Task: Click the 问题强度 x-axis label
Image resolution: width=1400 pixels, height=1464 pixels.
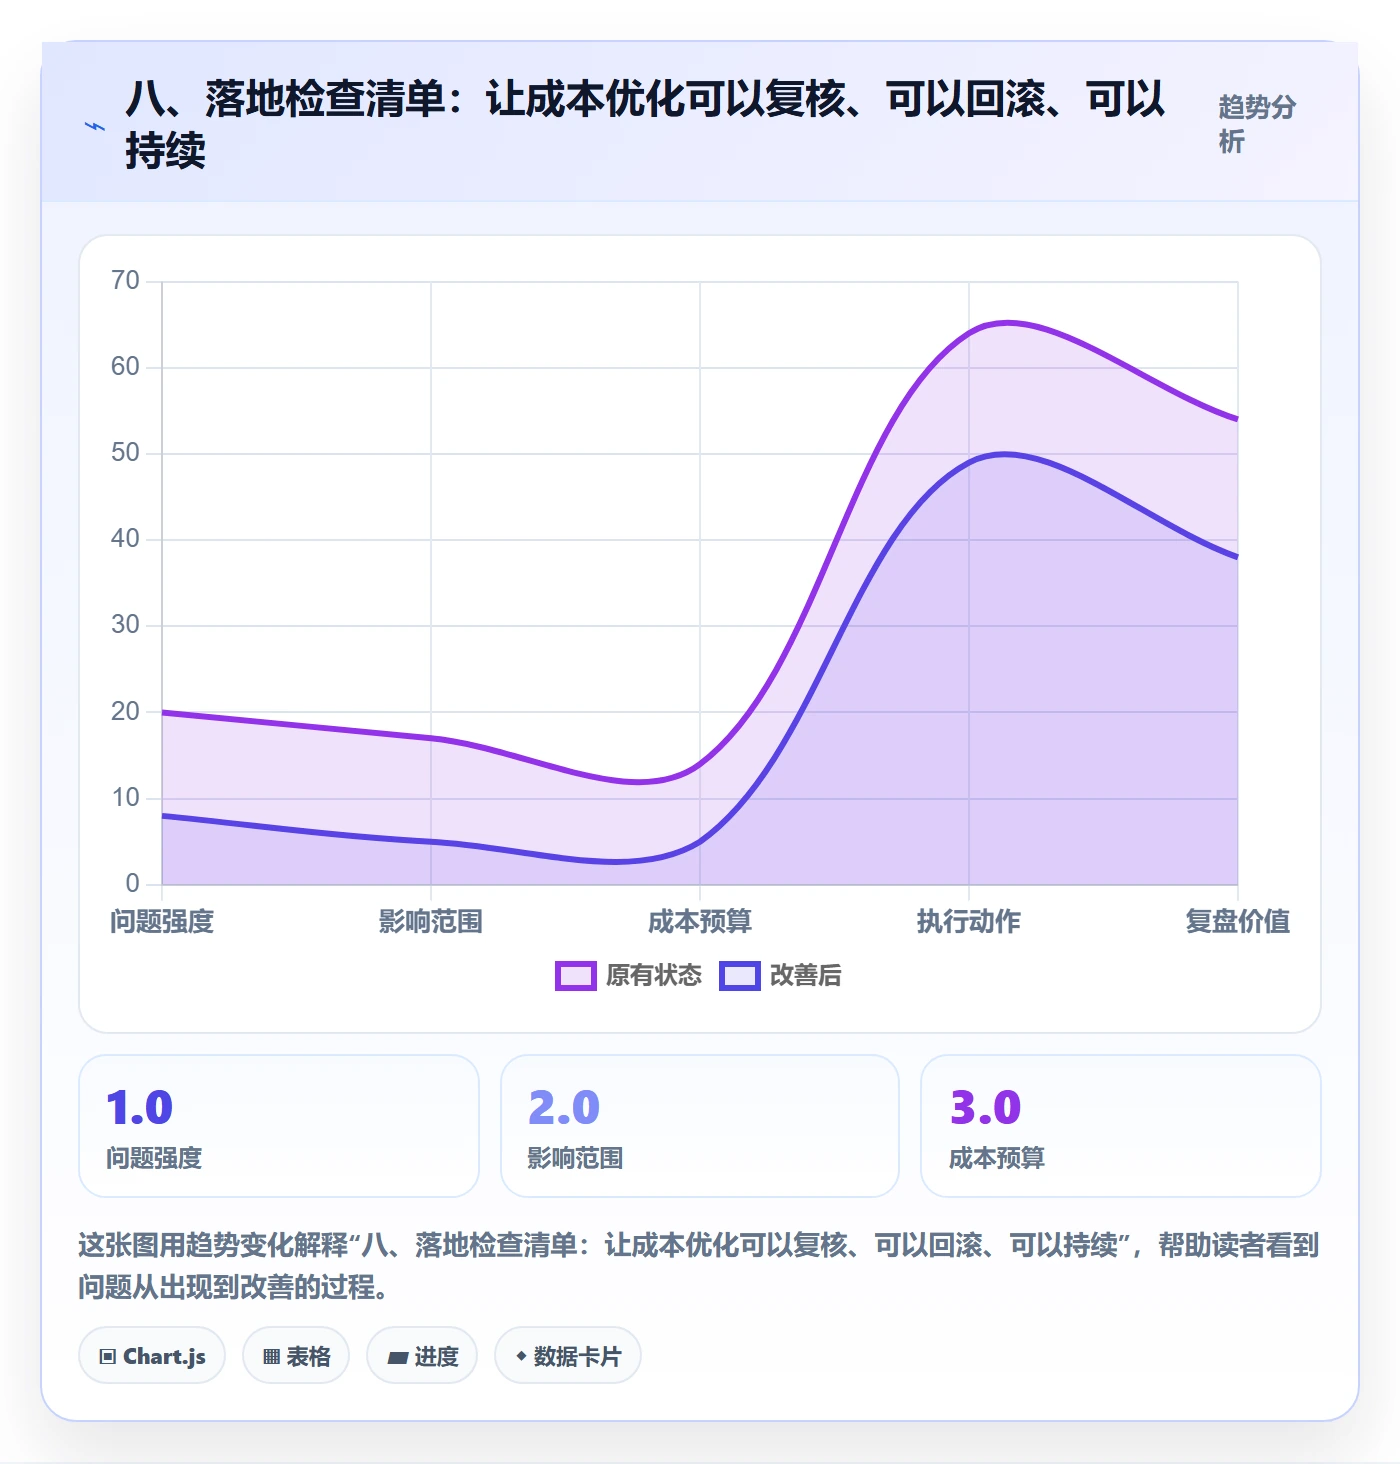Action: (162, 921)
